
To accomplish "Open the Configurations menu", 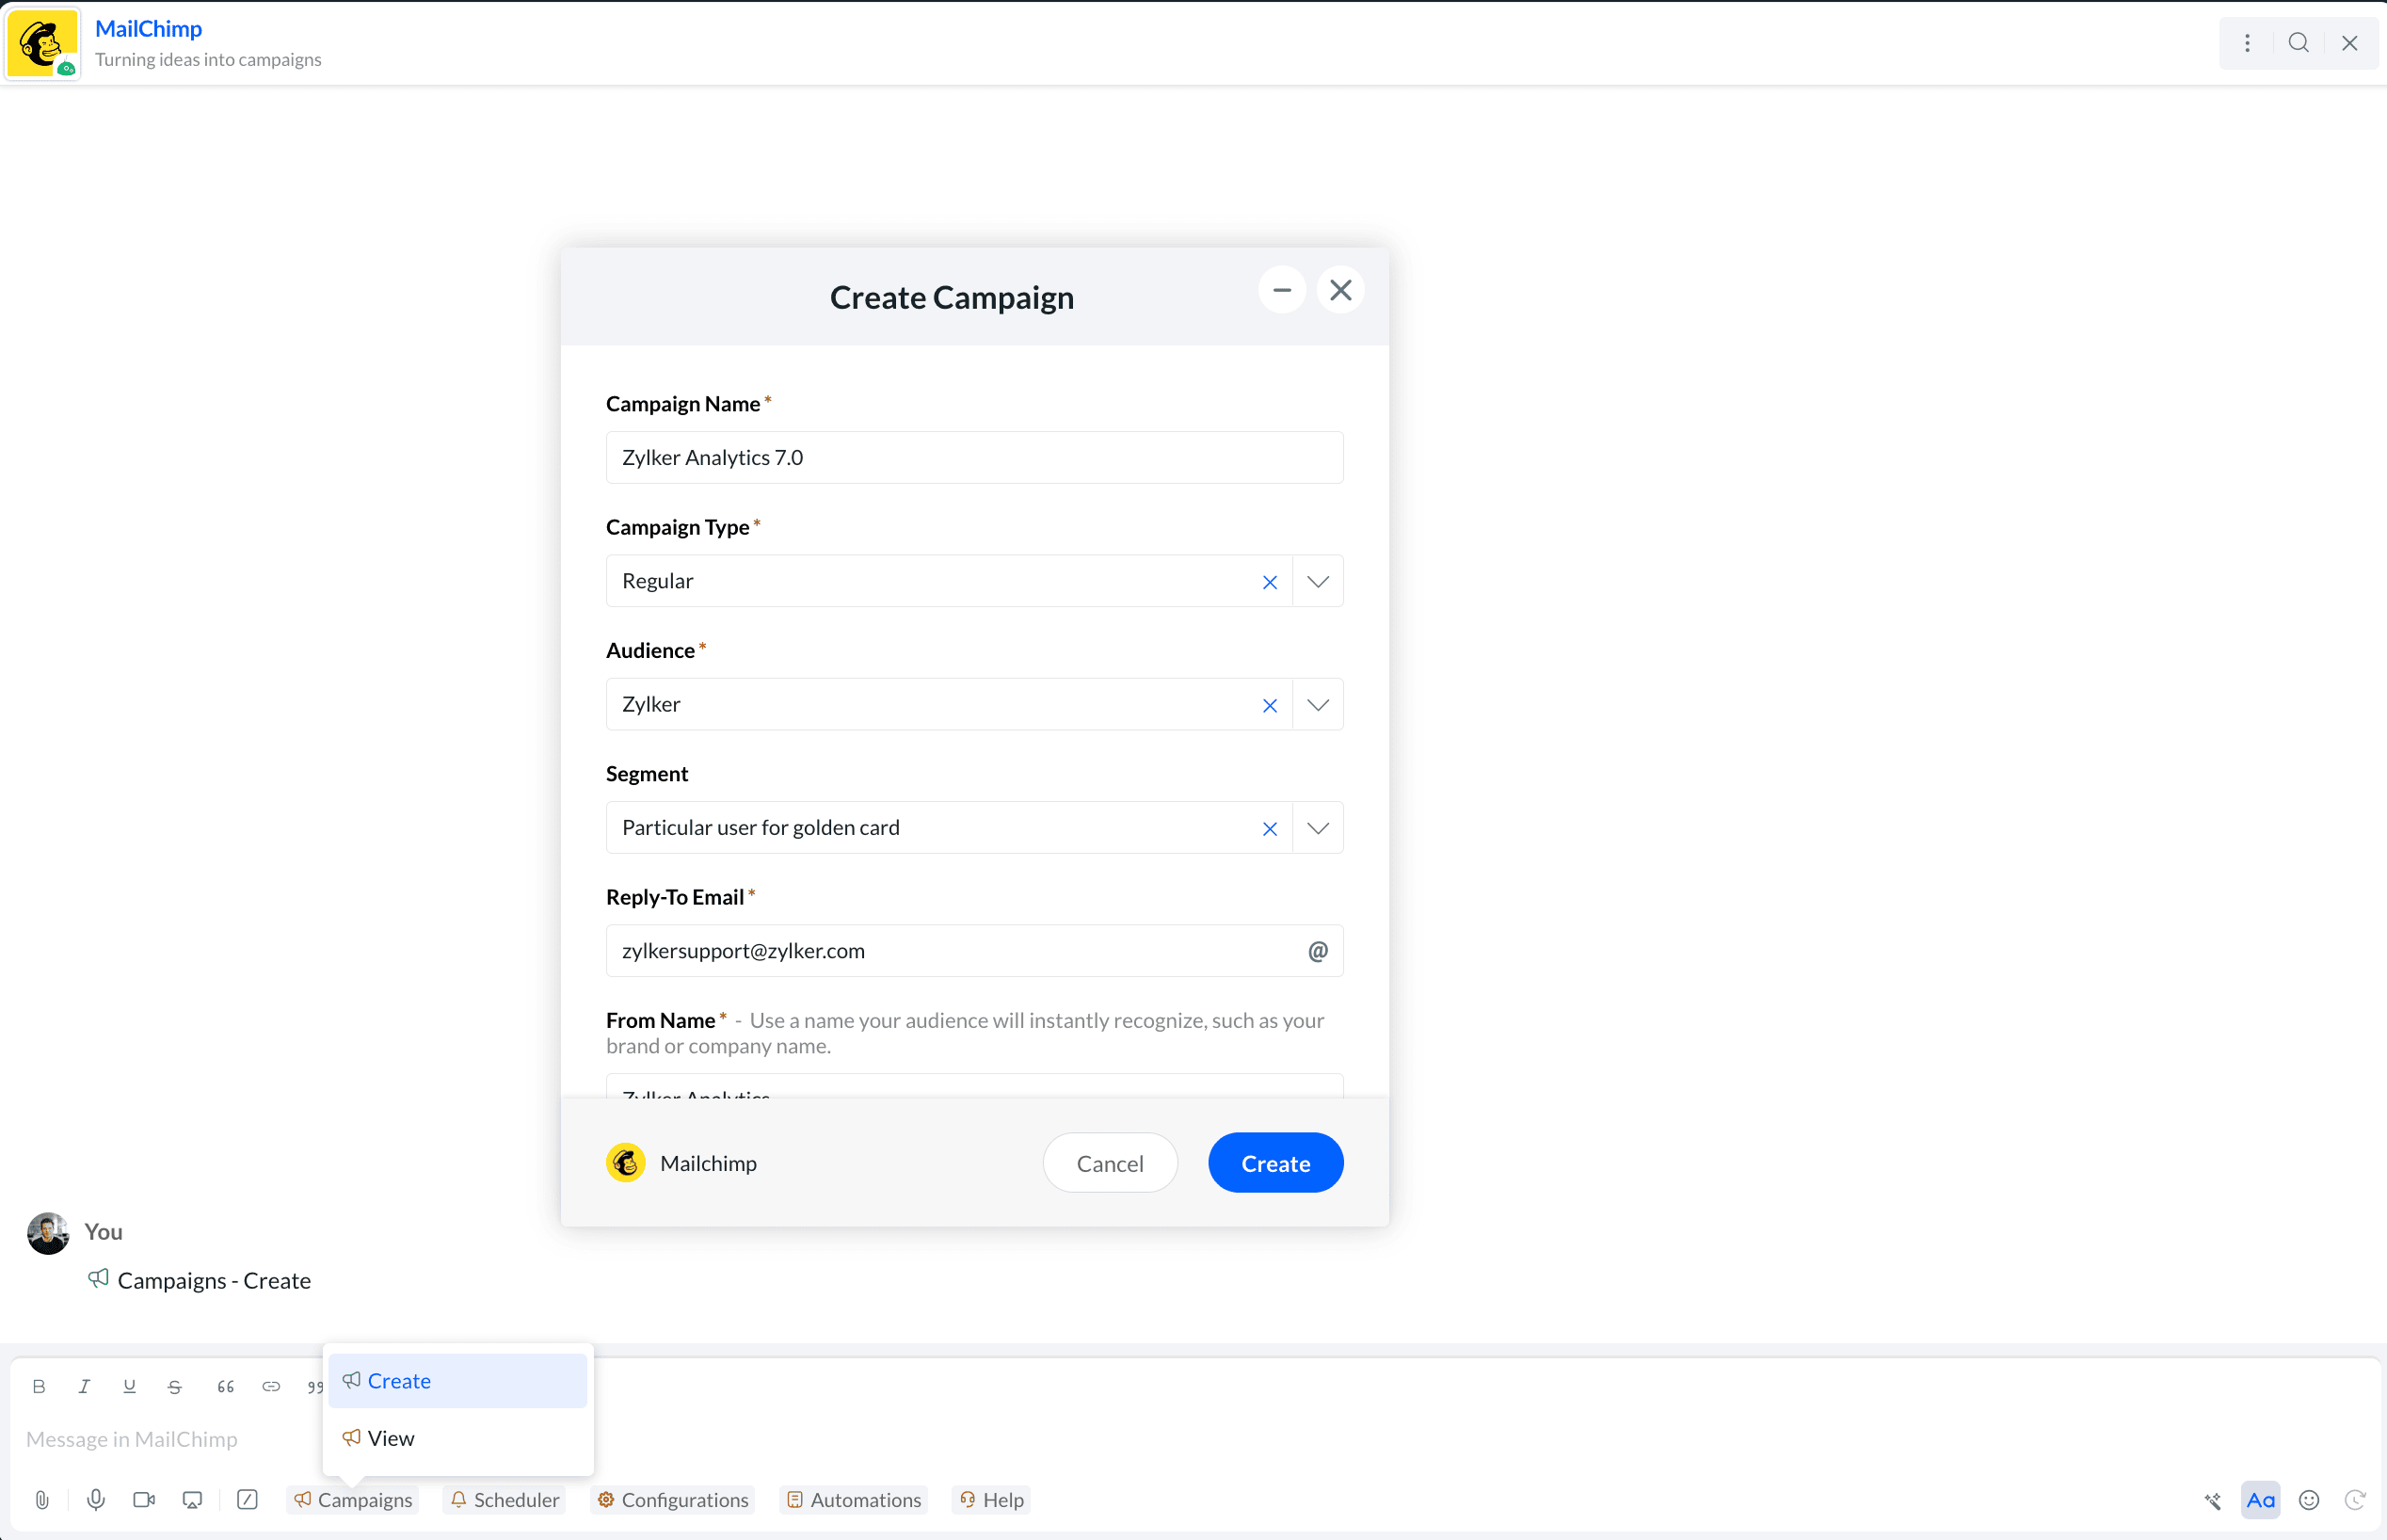I will point(672,1499).
